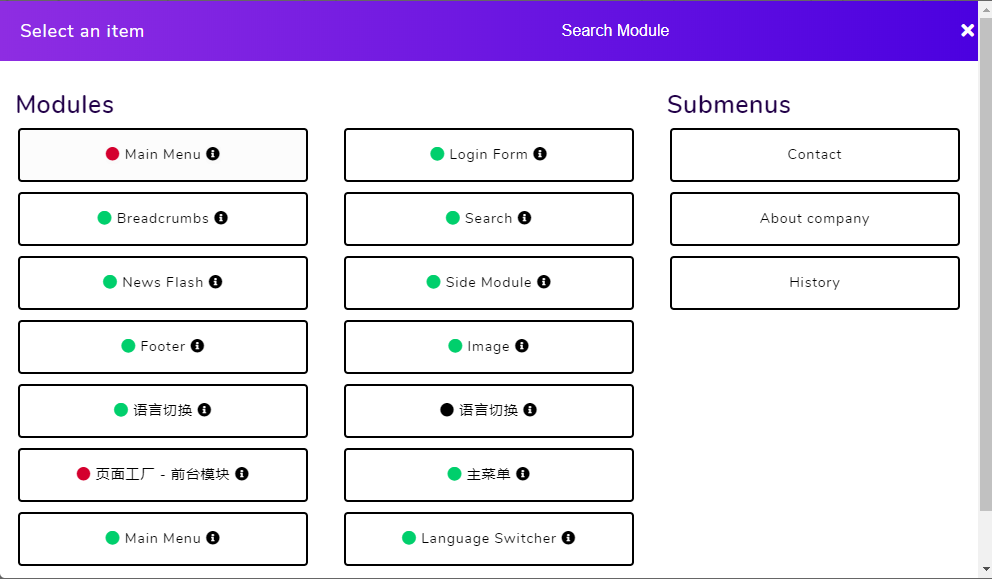The image size is (992, 579).
Task: Open info icon beside Side Module
Action: [x=544, y=282]
